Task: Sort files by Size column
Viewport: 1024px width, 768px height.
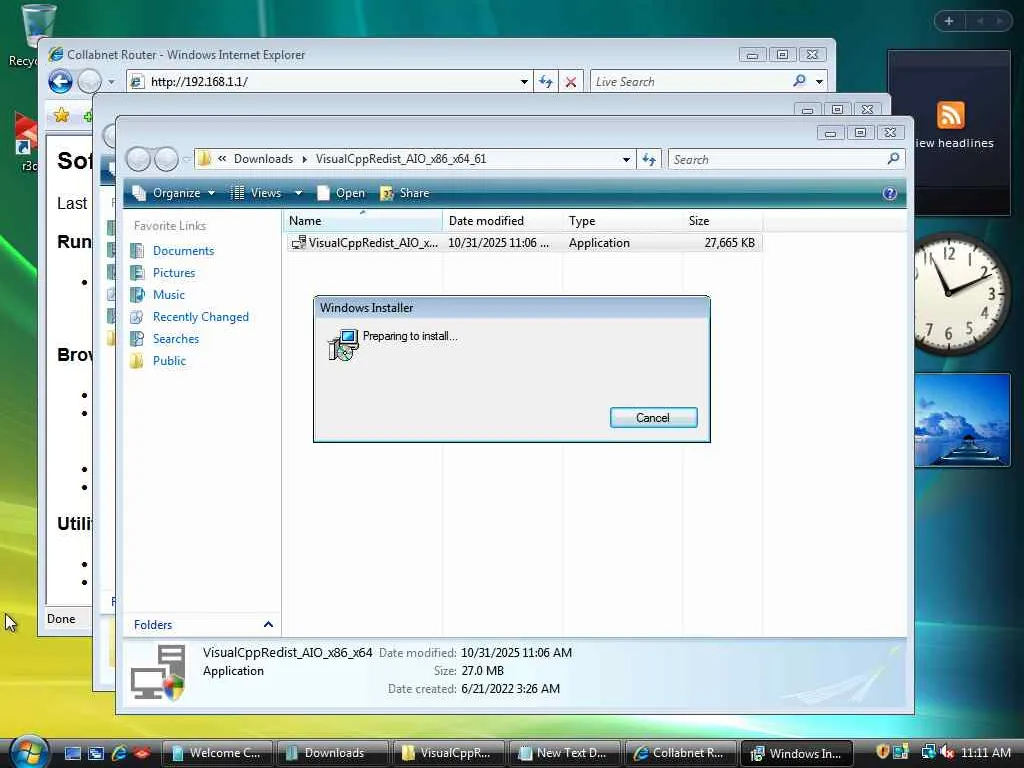Action: click(722, 221)
